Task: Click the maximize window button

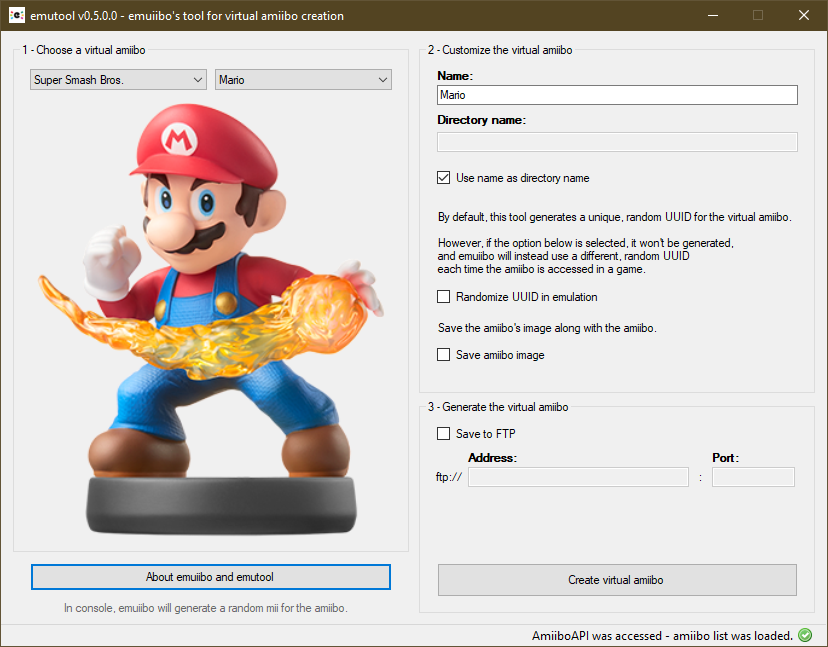Action: 758,15
